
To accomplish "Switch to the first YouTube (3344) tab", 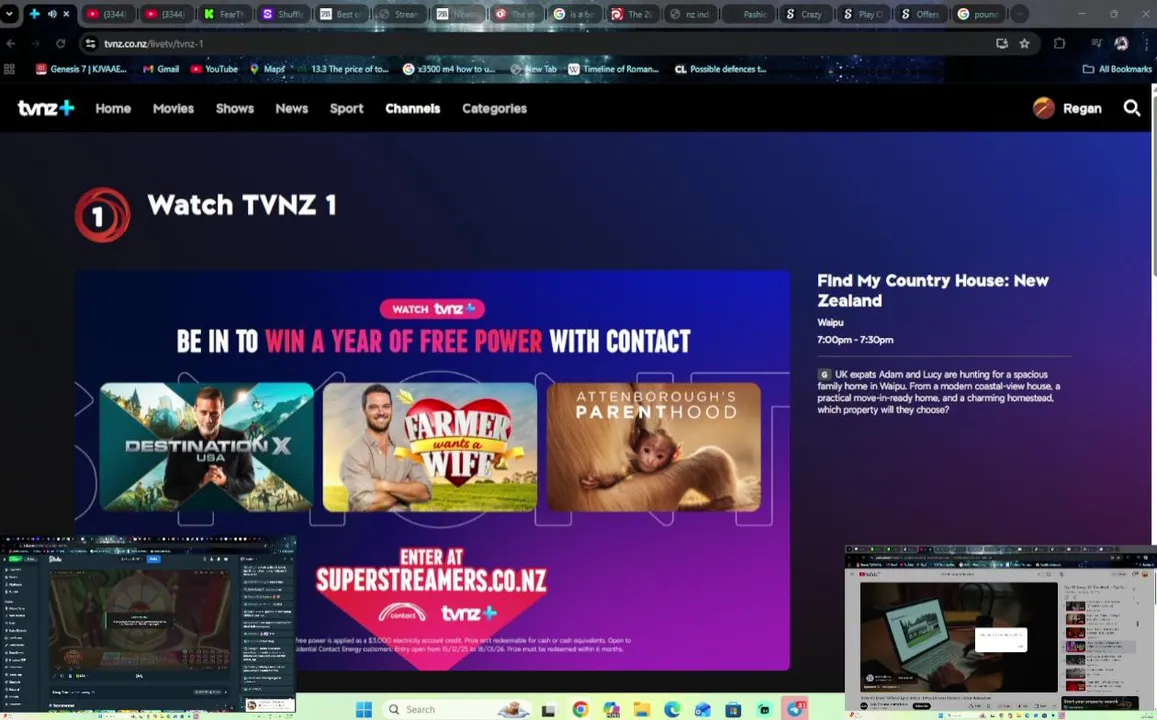I will pos(108,14).
